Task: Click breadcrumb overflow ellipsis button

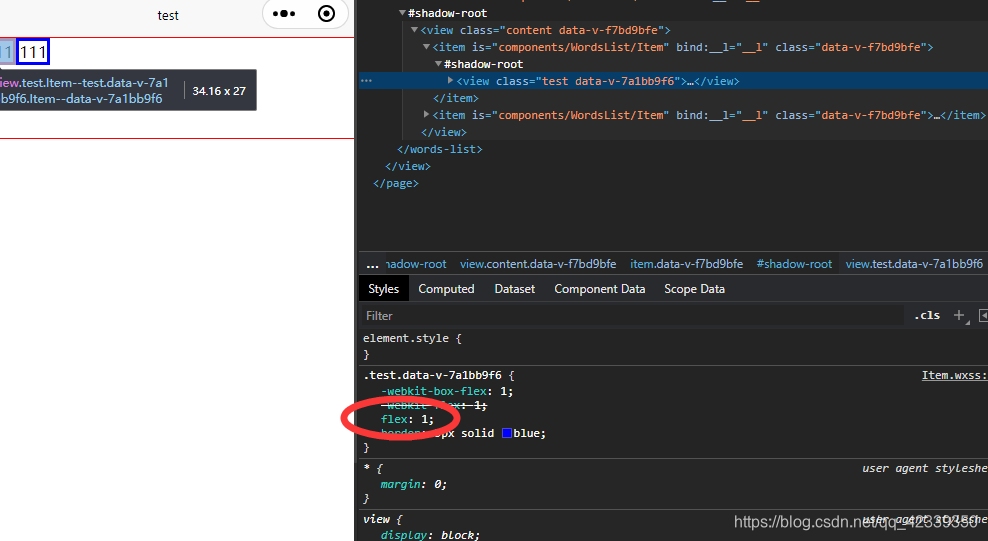Action: coord(372,265)
